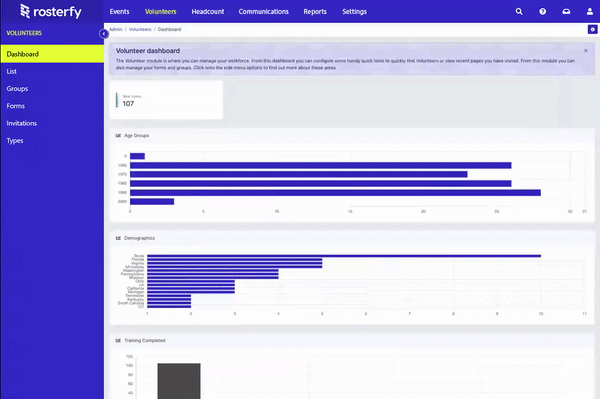Screen dimensions: 600x399
Task: Open the help question mark icon
Action: pyautogui.click(x=543, y=11)
